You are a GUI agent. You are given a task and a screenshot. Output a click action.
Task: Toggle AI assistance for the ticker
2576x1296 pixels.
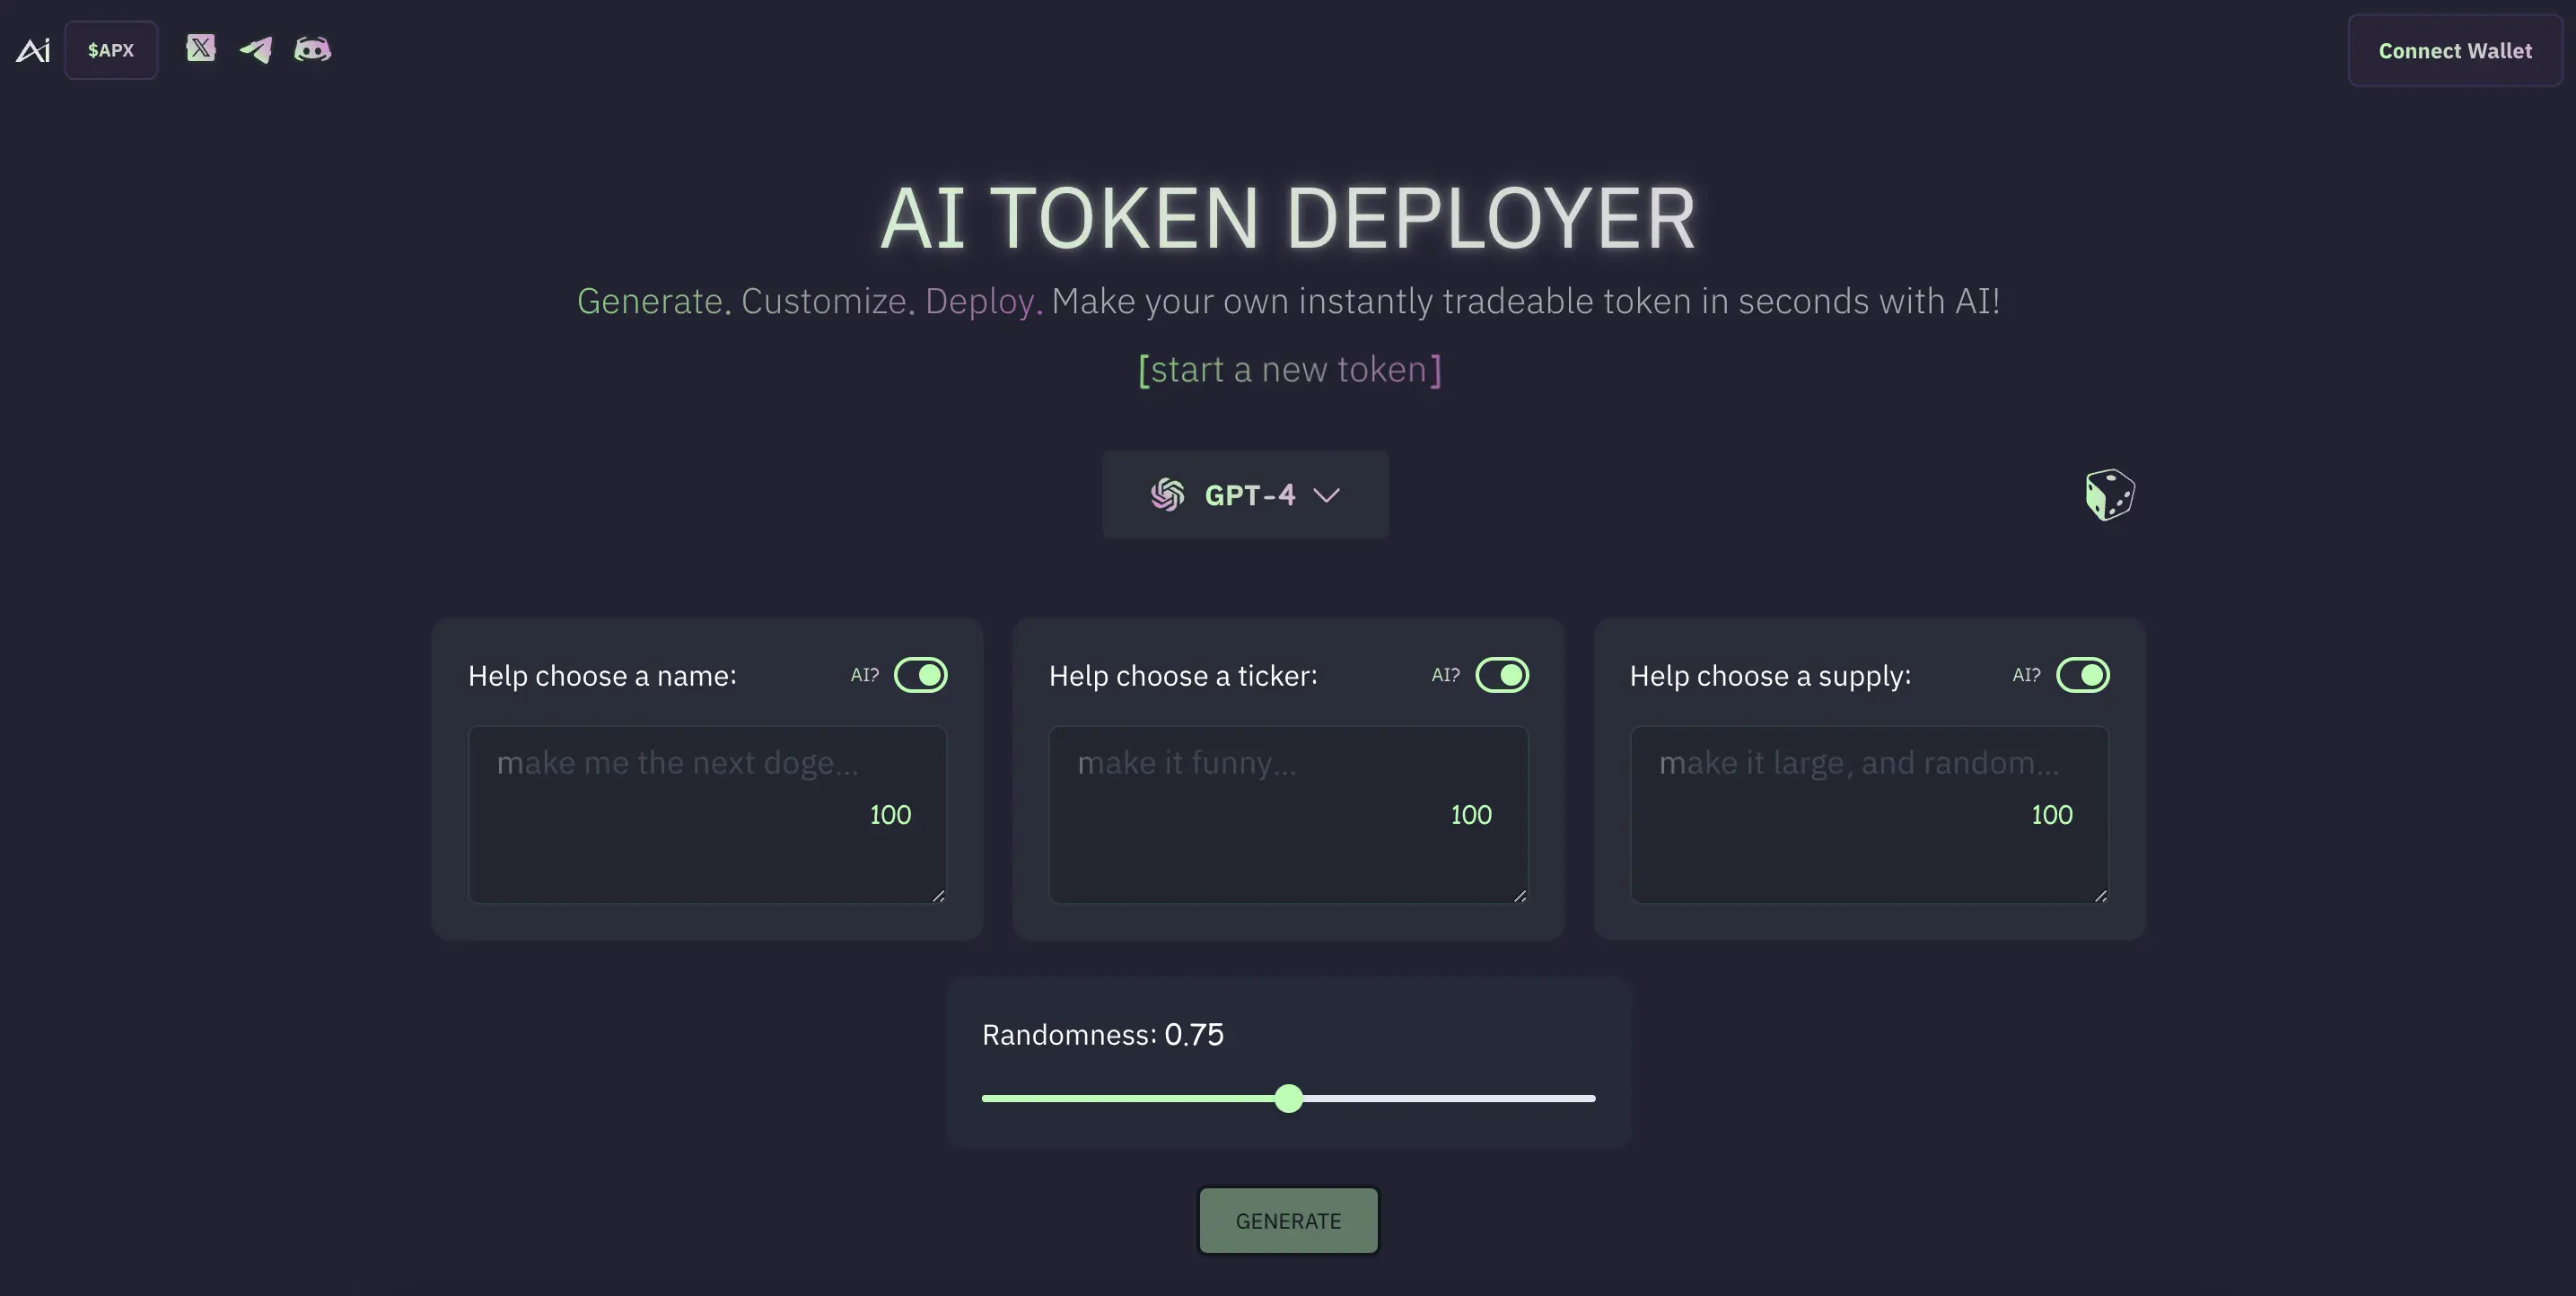point(1503,675)
